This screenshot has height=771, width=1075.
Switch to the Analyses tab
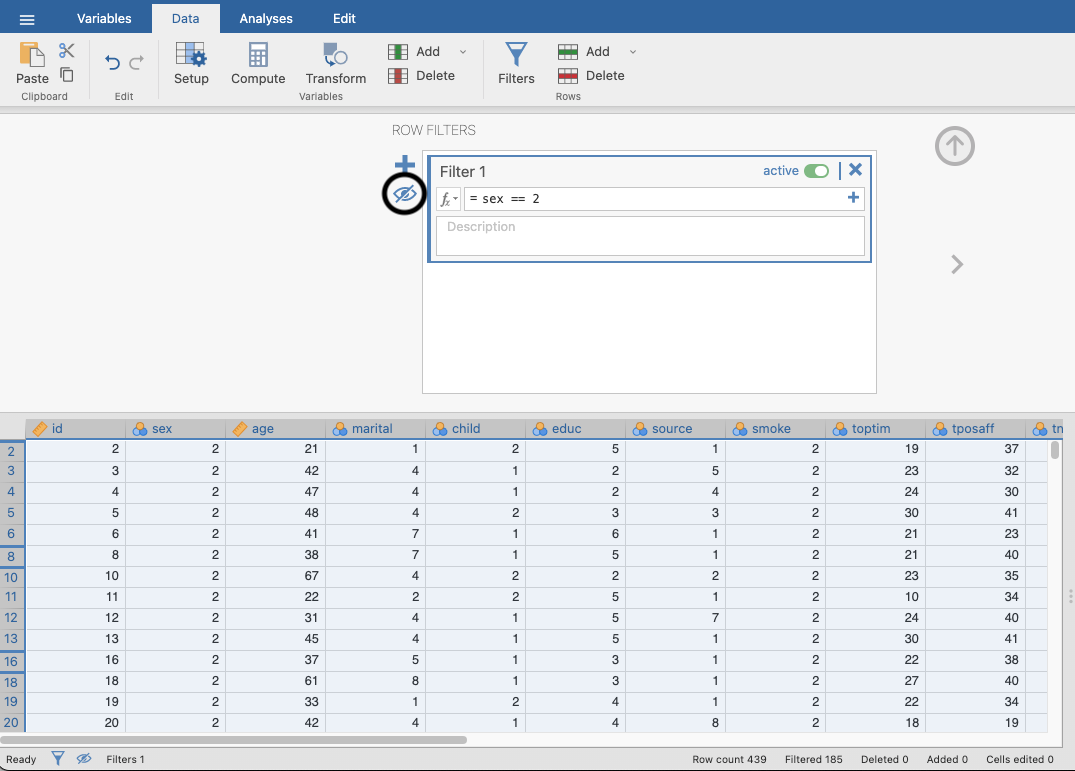click(x=266, y=18)
